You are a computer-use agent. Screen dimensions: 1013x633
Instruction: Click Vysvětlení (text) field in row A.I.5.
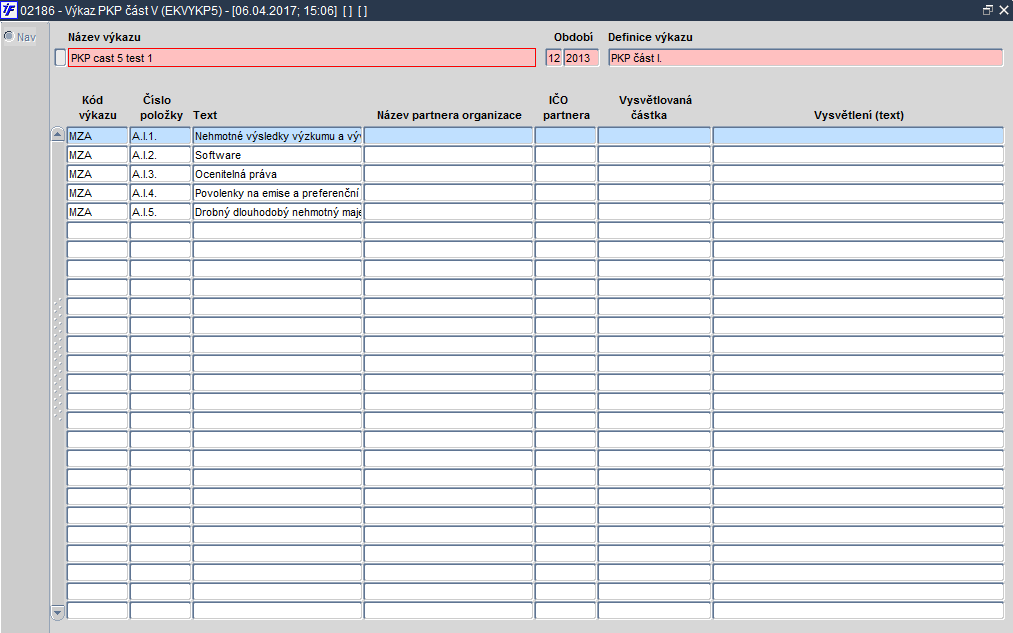pyautogui.click(x=859, y=211)
